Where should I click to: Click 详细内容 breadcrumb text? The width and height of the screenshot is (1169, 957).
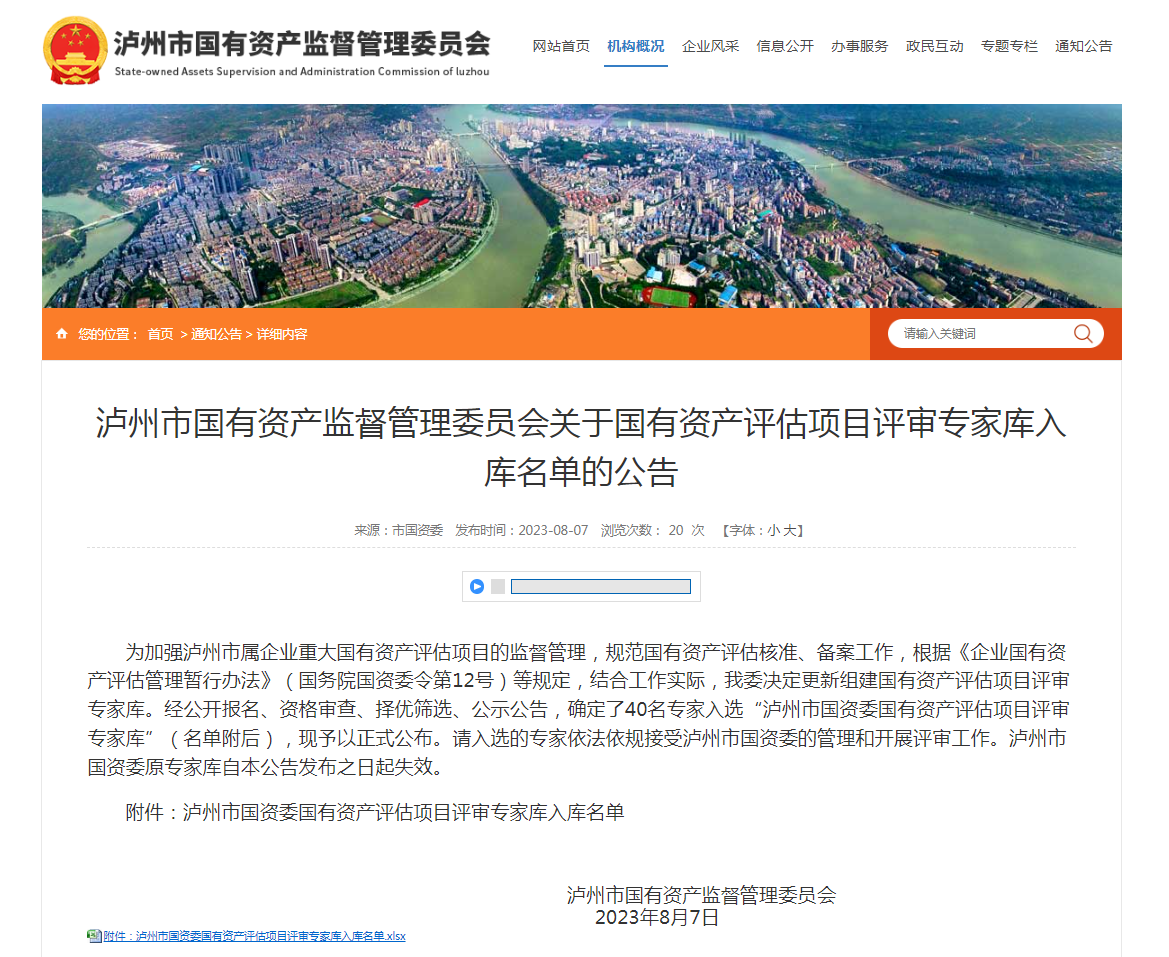click(x=282, y=334)
